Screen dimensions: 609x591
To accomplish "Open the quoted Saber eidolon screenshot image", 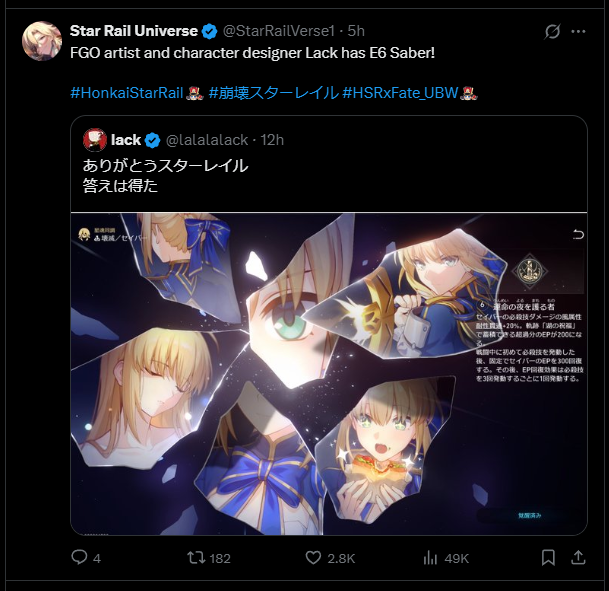I will (329, 374).
